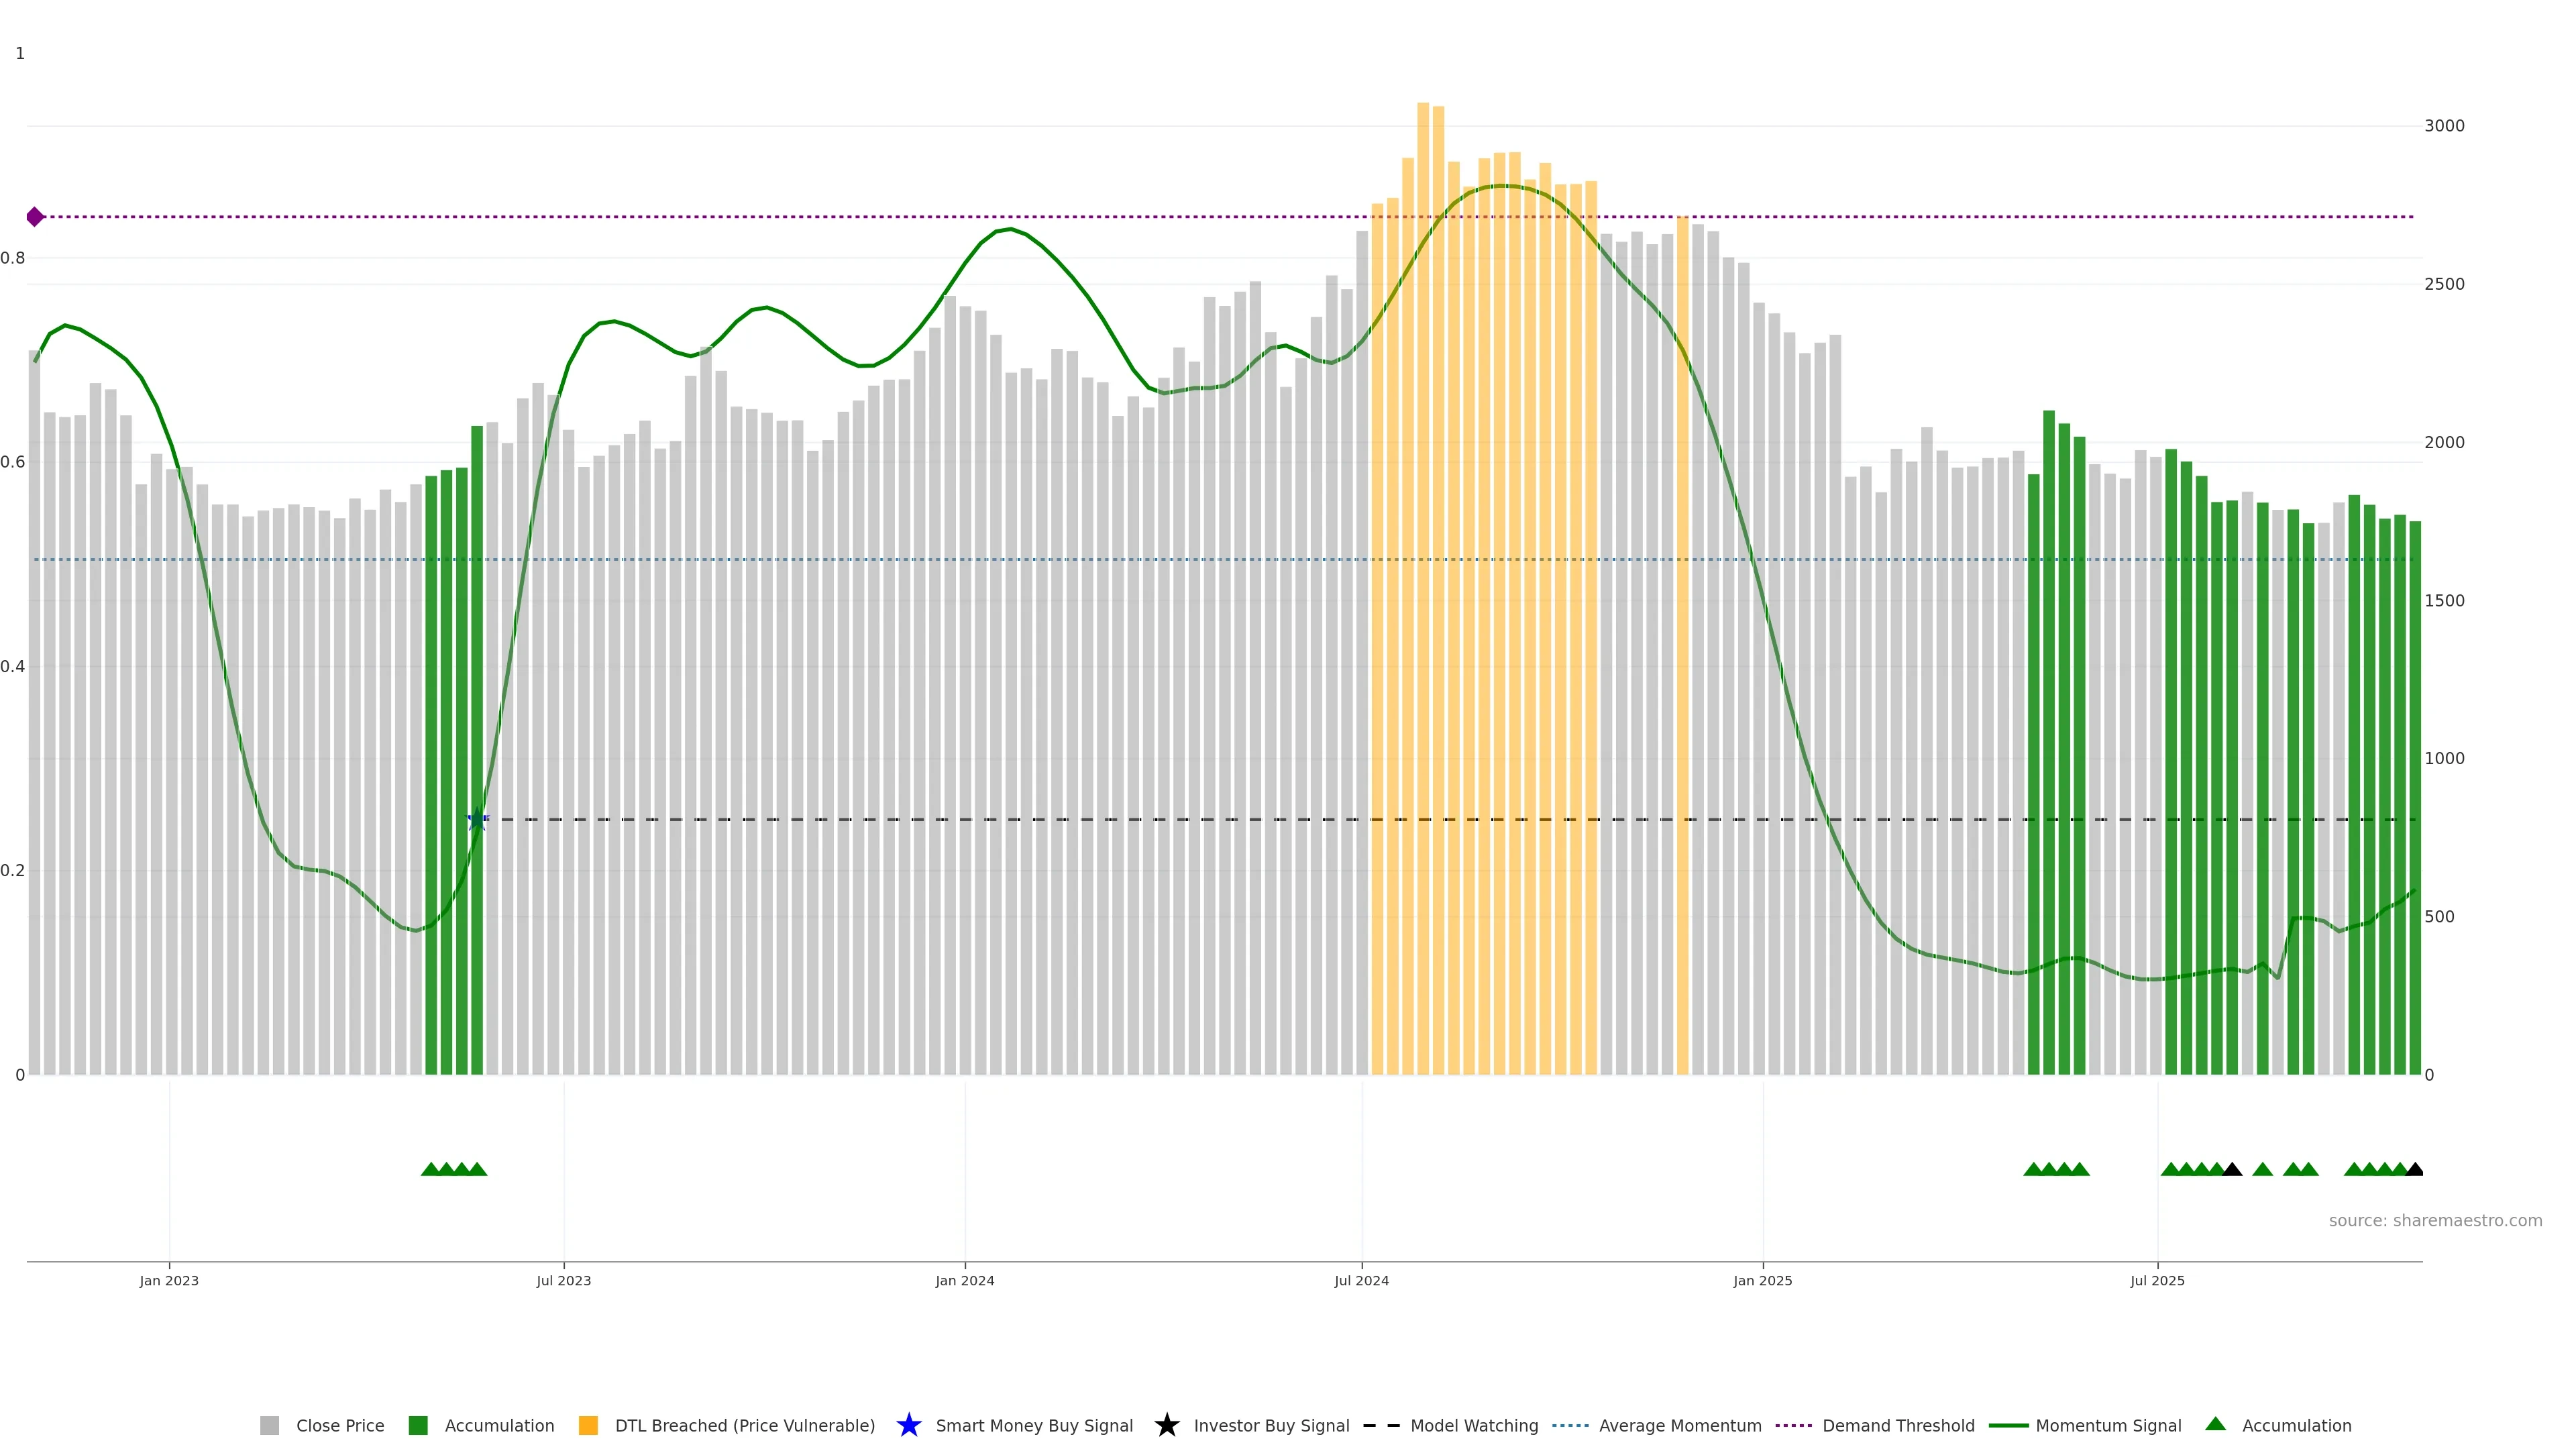The width and height of the screenshot is (2576, 1449).
Task: Click the Jul 2024 axis label
Action: 1361,1280
